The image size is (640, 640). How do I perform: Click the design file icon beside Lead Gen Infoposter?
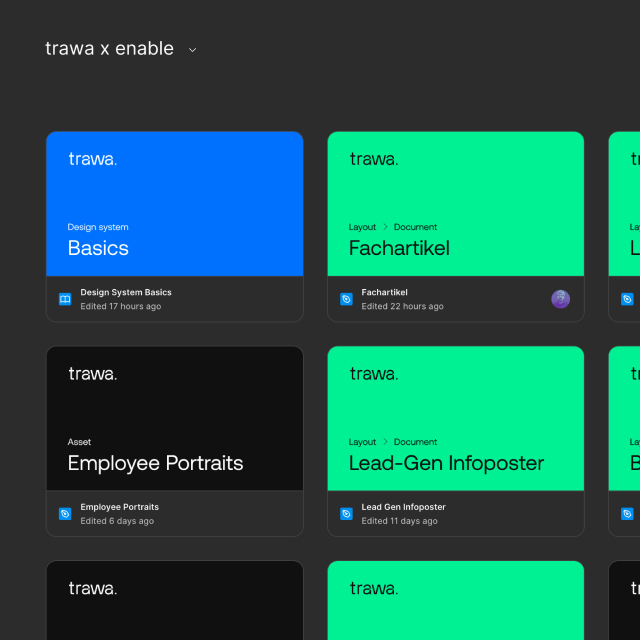click(x=346, y=513)
